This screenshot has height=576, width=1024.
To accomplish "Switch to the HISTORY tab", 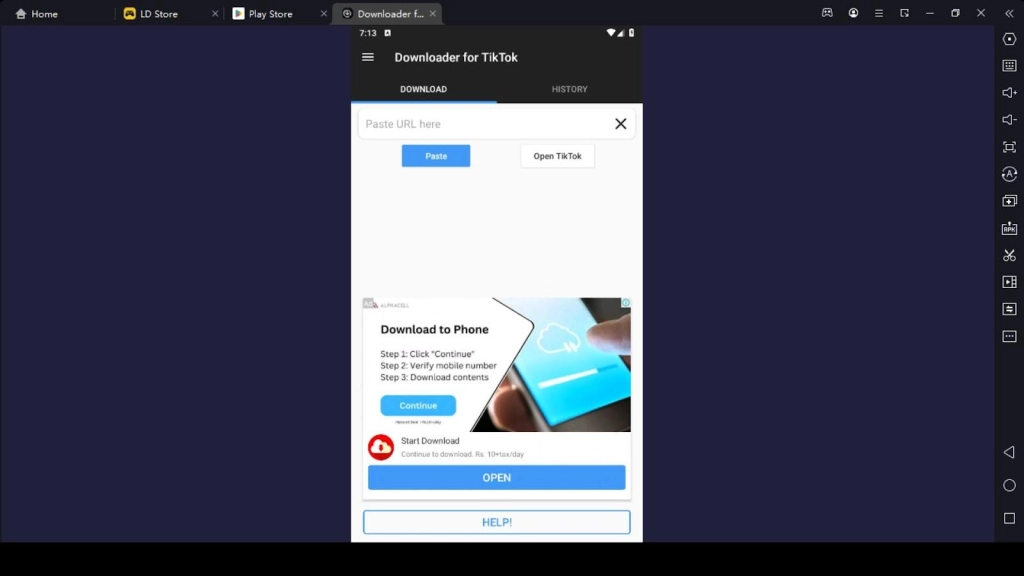I will [x=569, y=89].
